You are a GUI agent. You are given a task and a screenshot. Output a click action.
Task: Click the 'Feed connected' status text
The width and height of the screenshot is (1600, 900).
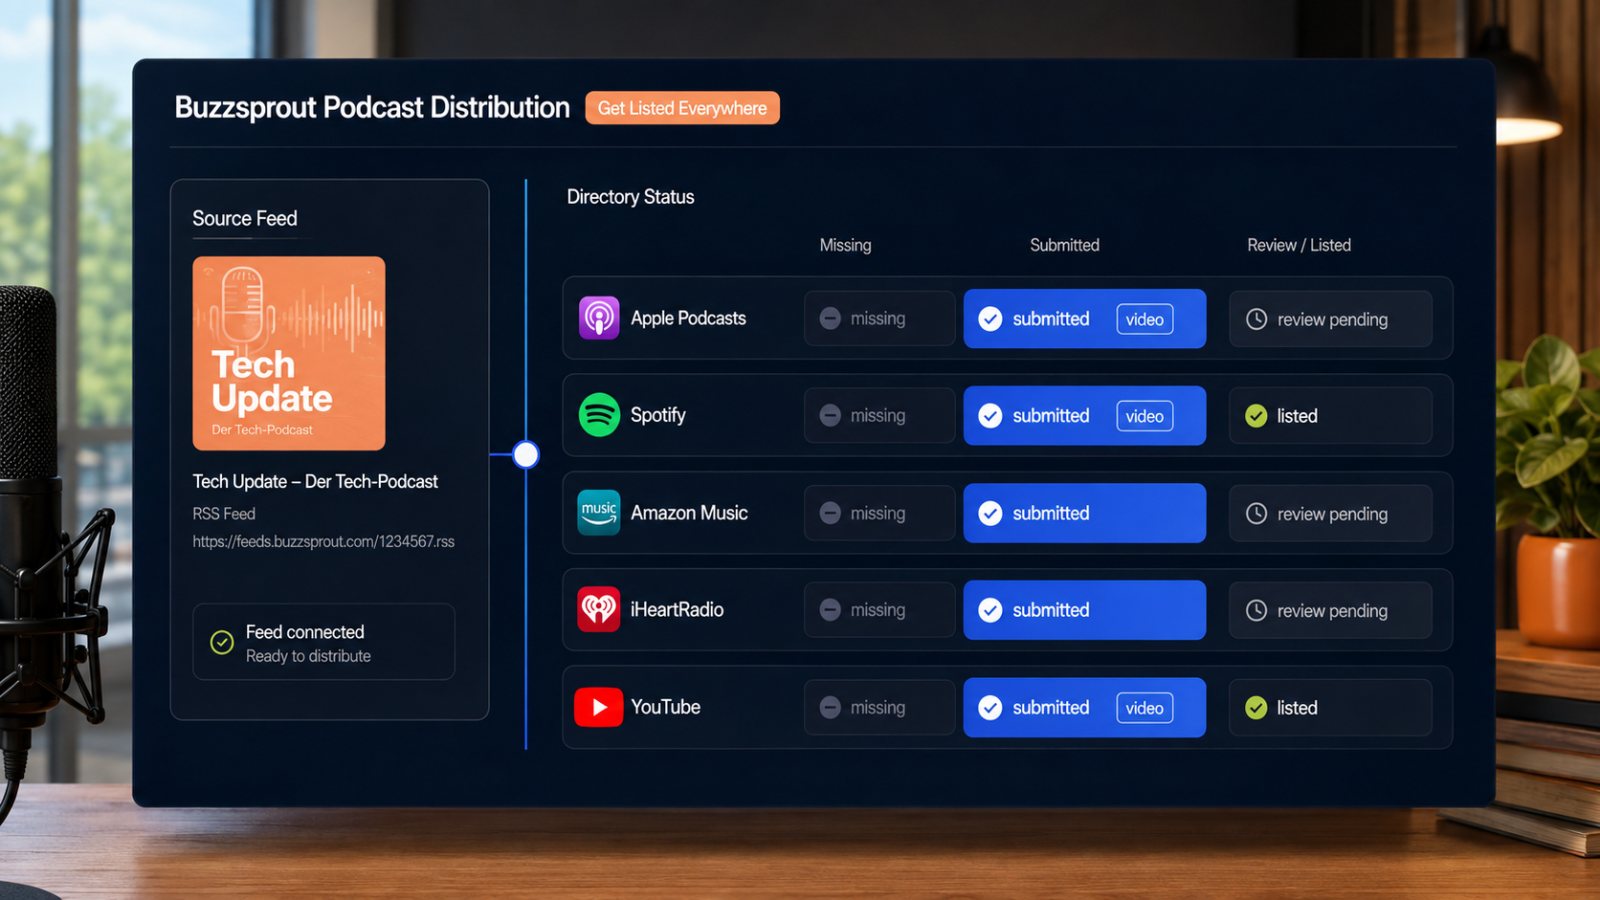pos(305,632)
